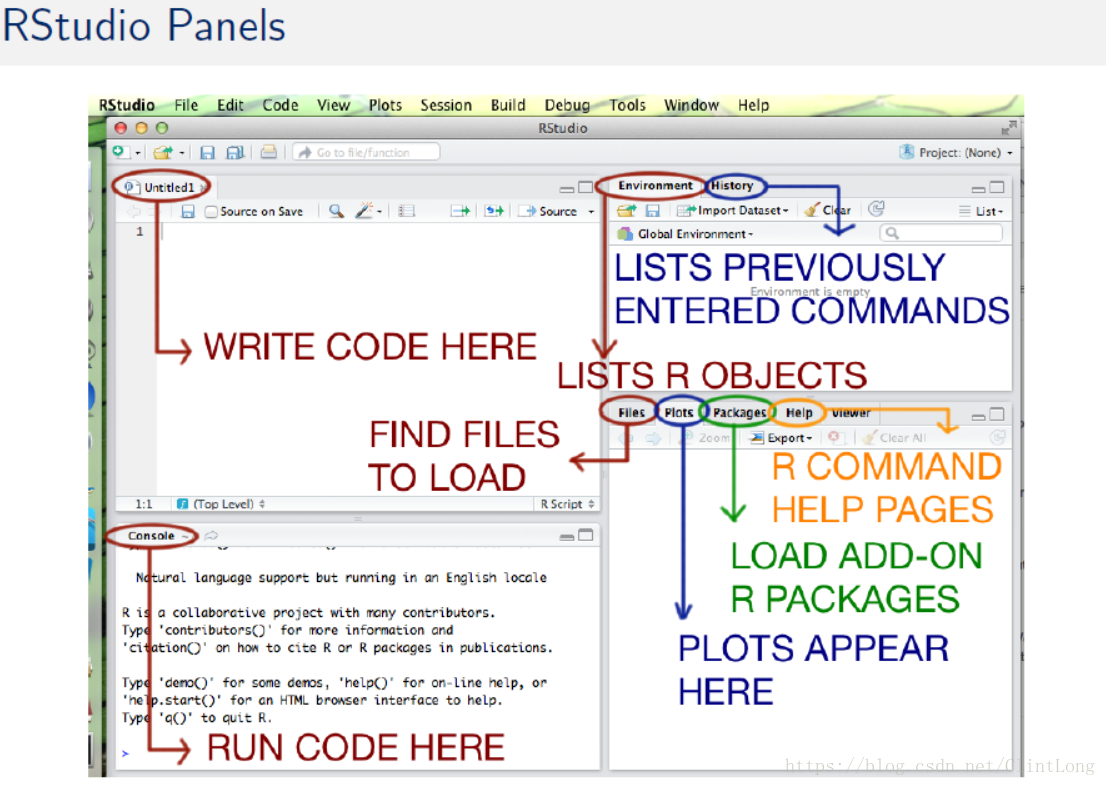Open the R Script file type selector
This screenshot has width=1106, height=786.
567,504
